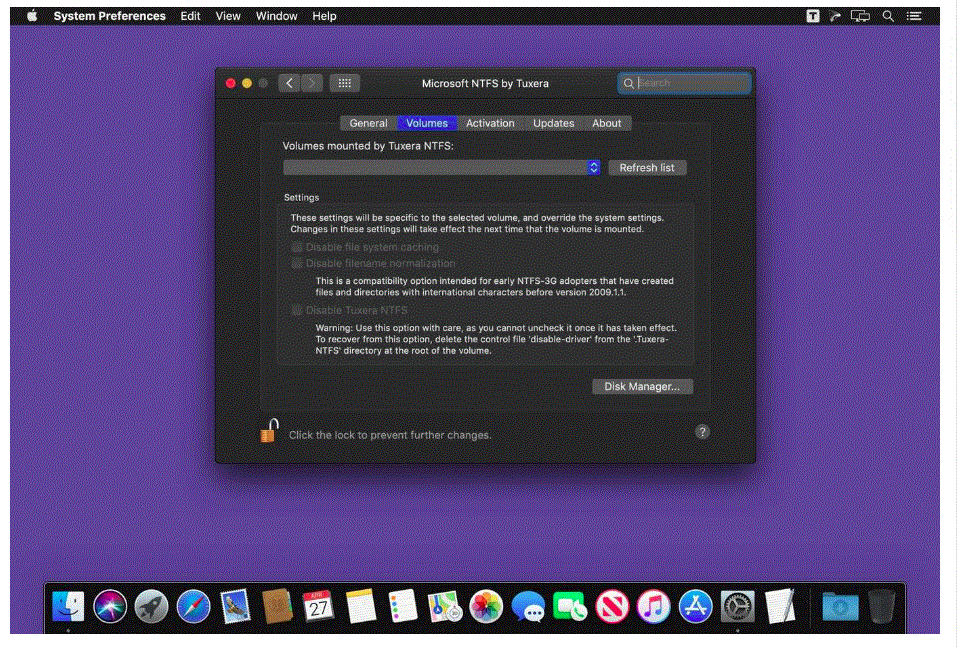Open Calendar icon showing 27
Viewport: 959px width, 648px height.
click(x=319, y=606)
